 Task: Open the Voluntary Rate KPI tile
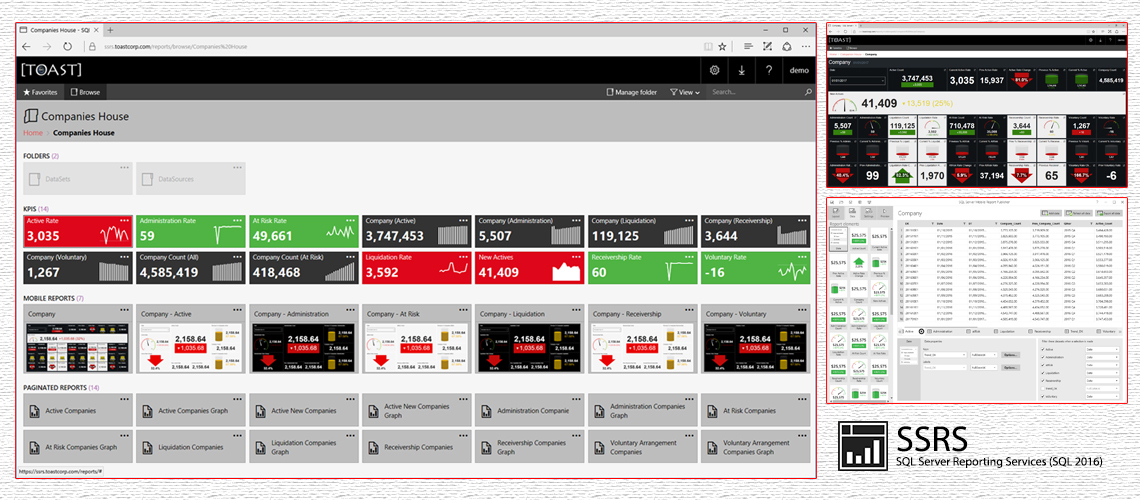[x=755, y=267]
